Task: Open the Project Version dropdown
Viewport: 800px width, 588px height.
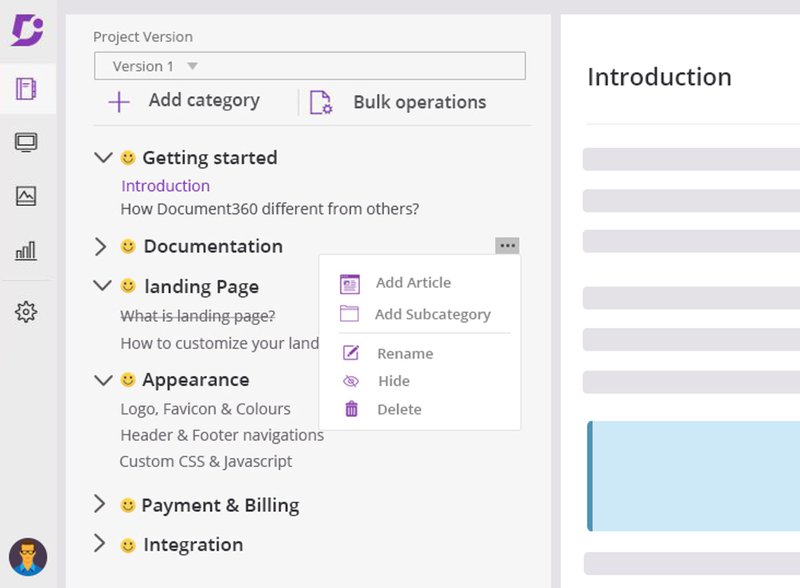Action: (x=309, y=66)
